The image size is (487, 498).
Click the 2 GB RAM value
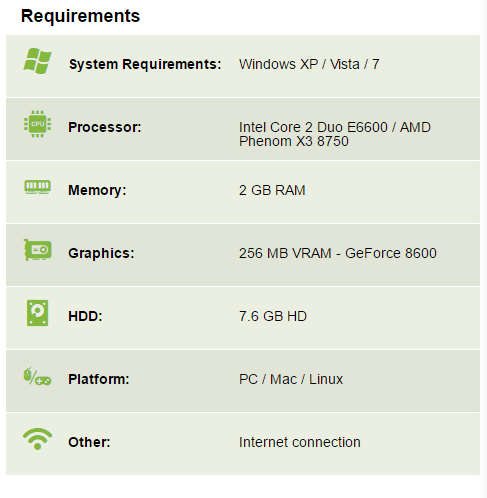pos(272,190)
